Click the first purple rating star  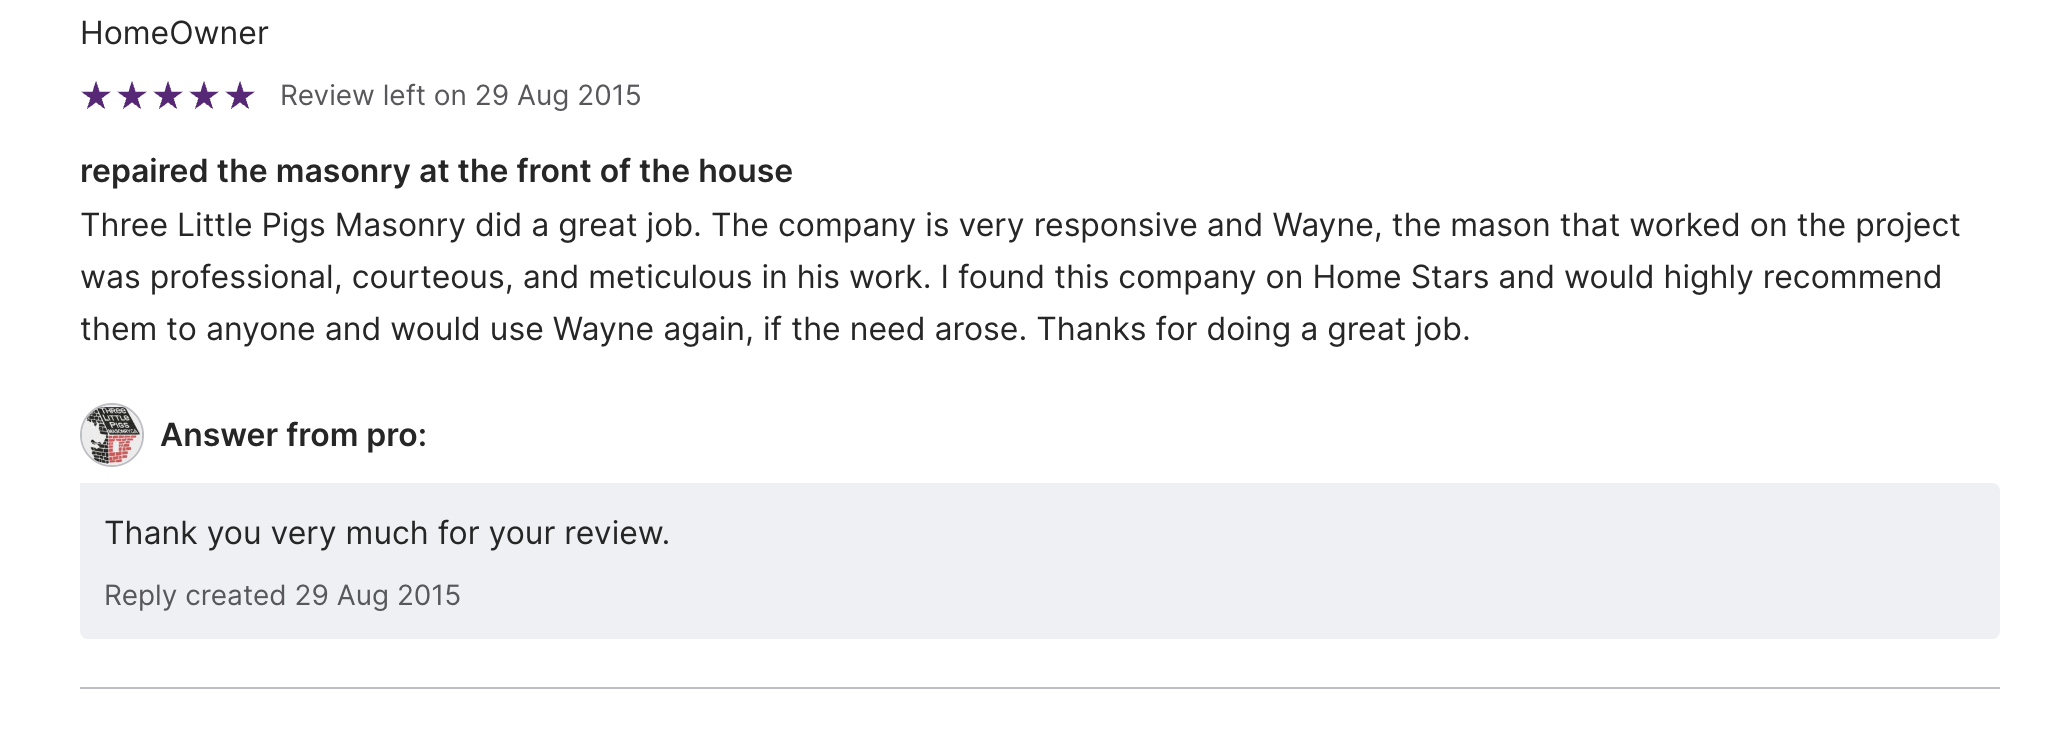[96, 96]
